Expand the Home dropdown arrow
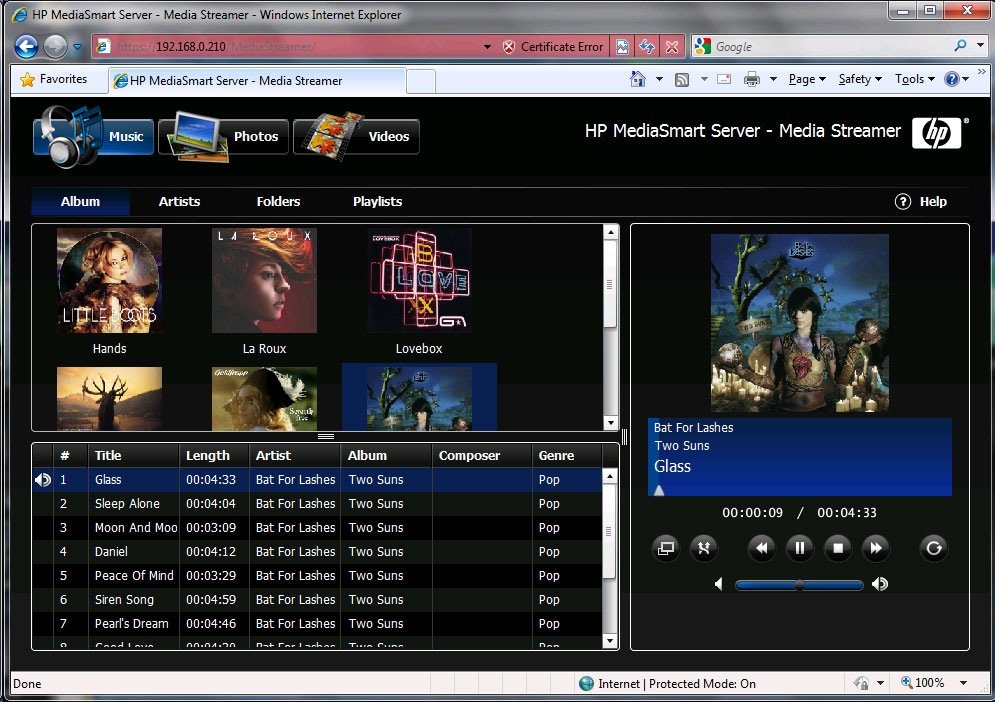Image resolution: width=995 pixels, height=702 pixels. 659,79
